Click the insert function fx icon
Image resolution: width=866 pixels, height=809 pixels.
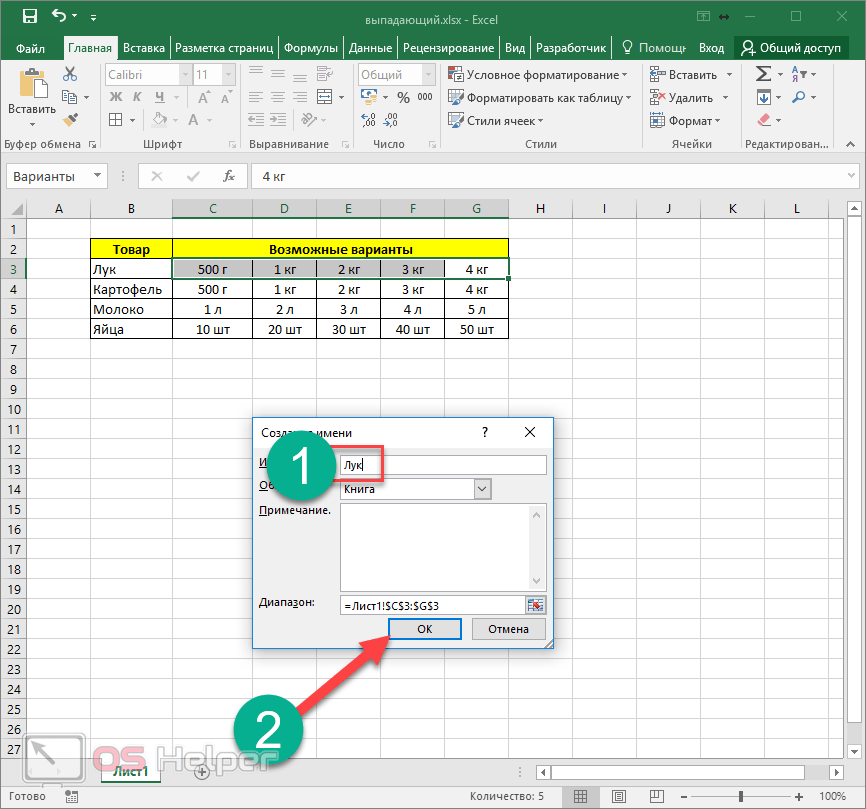[x=229, y=176]
